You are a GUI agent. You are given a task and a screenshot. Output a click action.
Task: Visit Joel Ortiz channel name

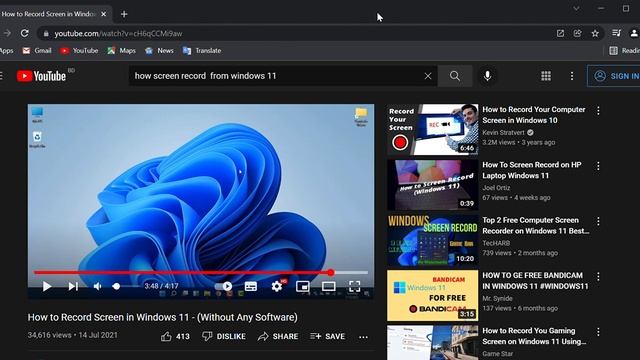pyautogui.click(x=496, y=188)
